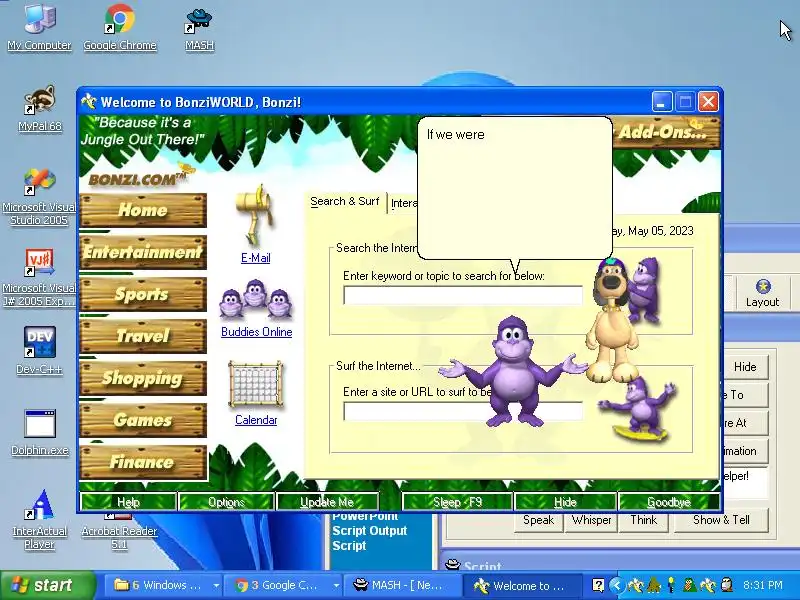Open the Games section
The image size is (800, 600).
coord(143,420)
